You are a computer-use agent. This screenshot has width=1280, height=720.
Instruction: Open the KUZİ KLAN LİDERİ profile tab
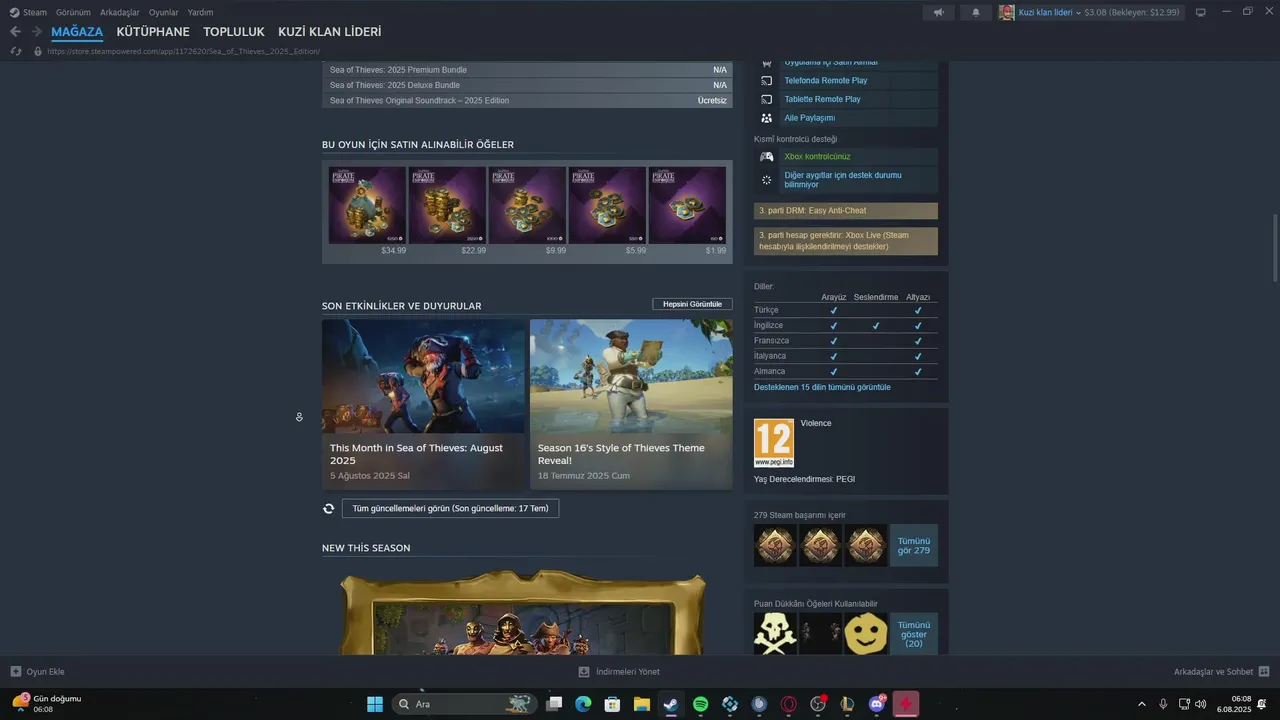[x=329, y=32]
